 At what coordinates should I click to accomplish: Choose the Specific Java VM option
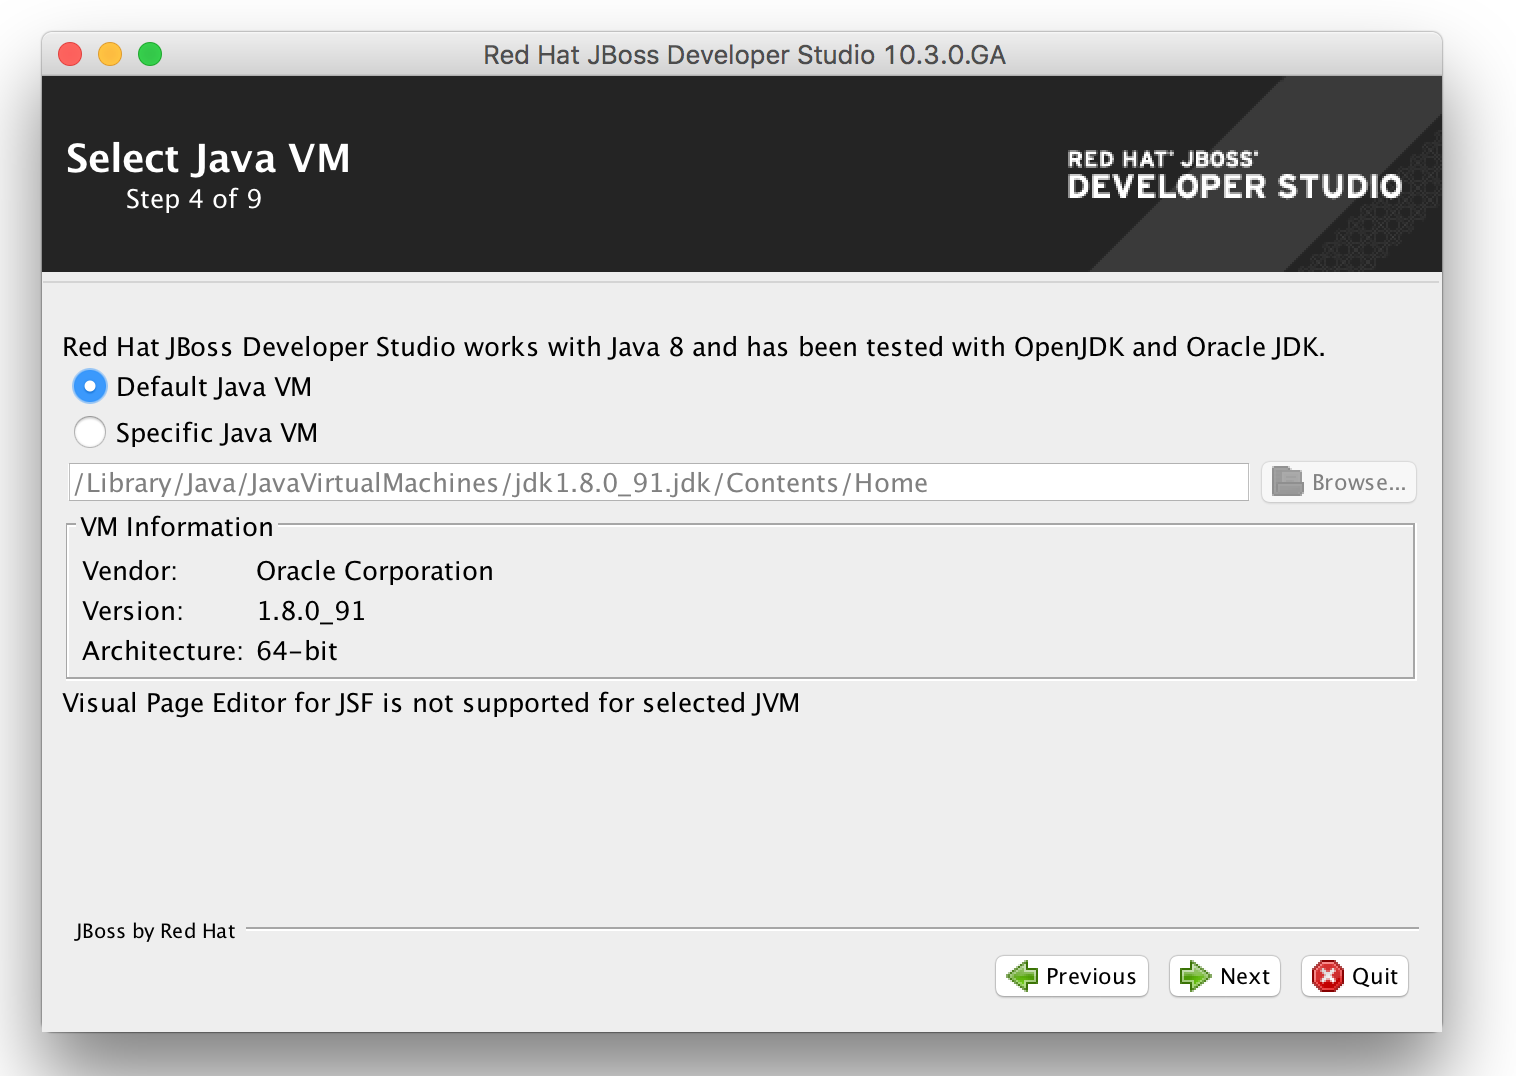coord(90,432)
